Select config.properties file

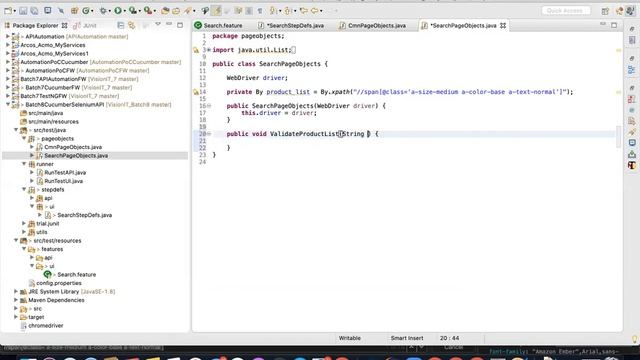59,283
